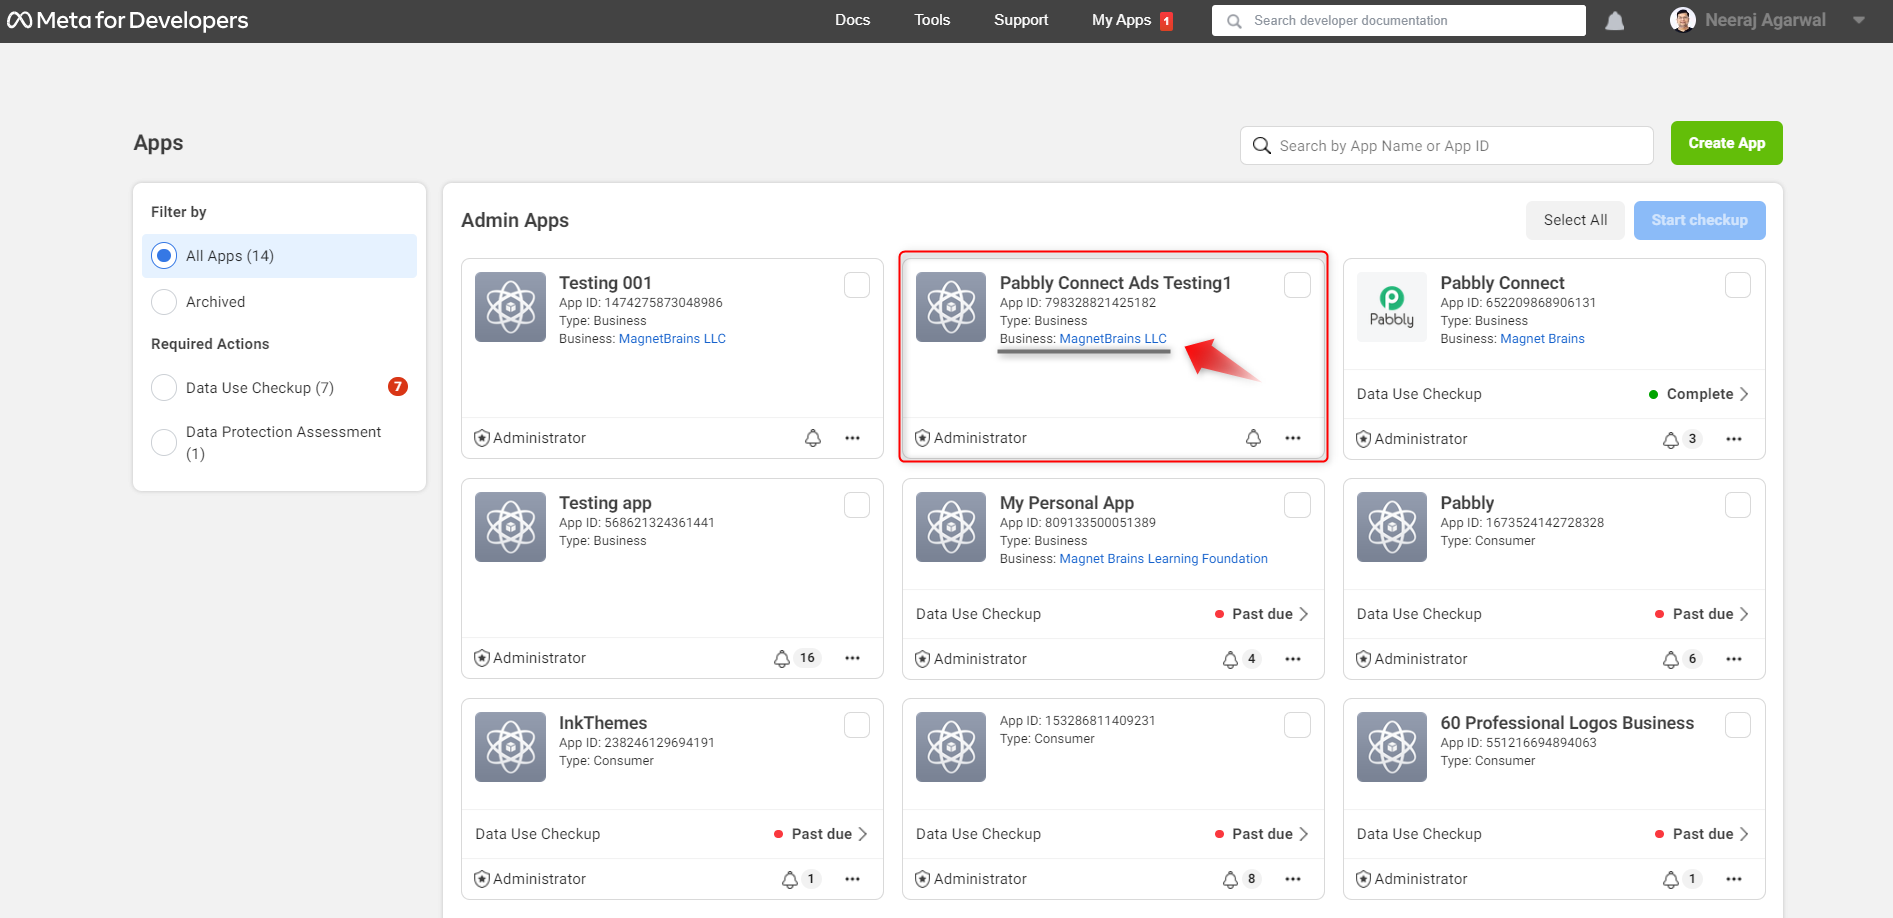
Task: Check the My Personal App checkbox
Action: coord(1297,505)
